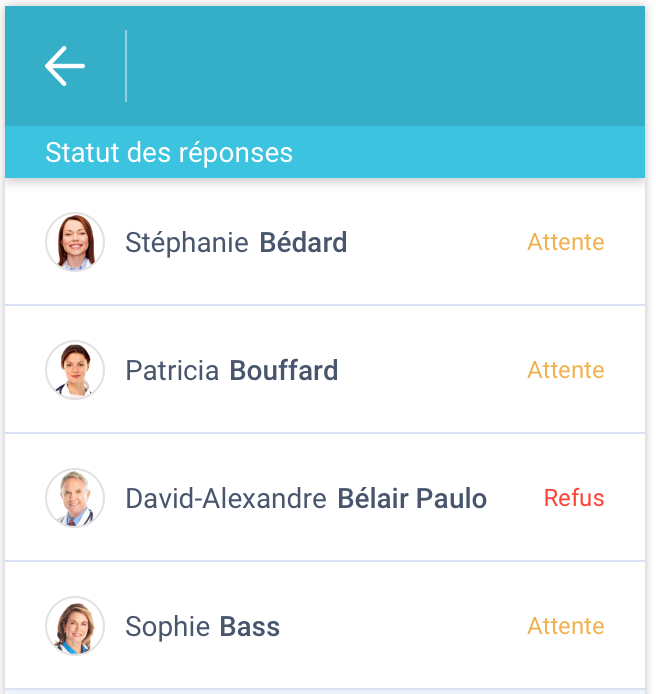
Task: Click the vertical divider in the top bar
Action: (x=126, y=66)
